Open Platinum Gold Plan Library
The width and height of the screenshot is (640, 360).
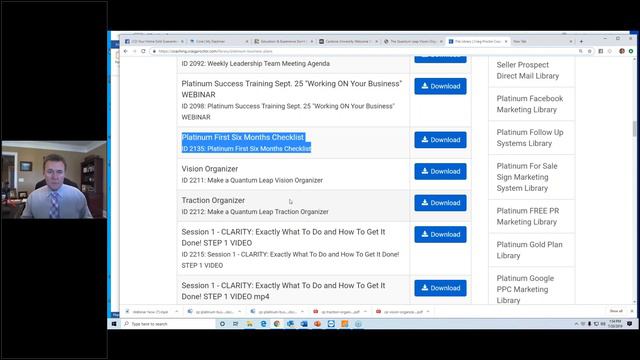click(529, 250)
